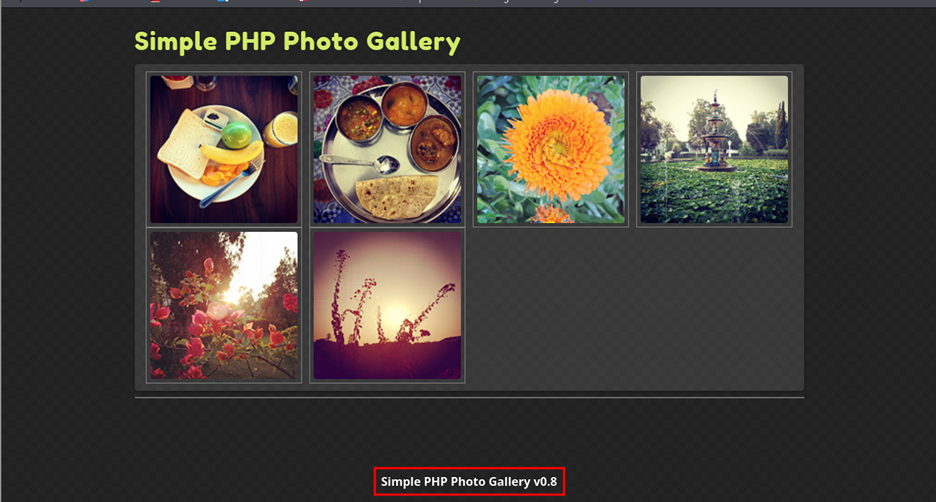Click the glowing sun in silhouette photo

(395, 315)
